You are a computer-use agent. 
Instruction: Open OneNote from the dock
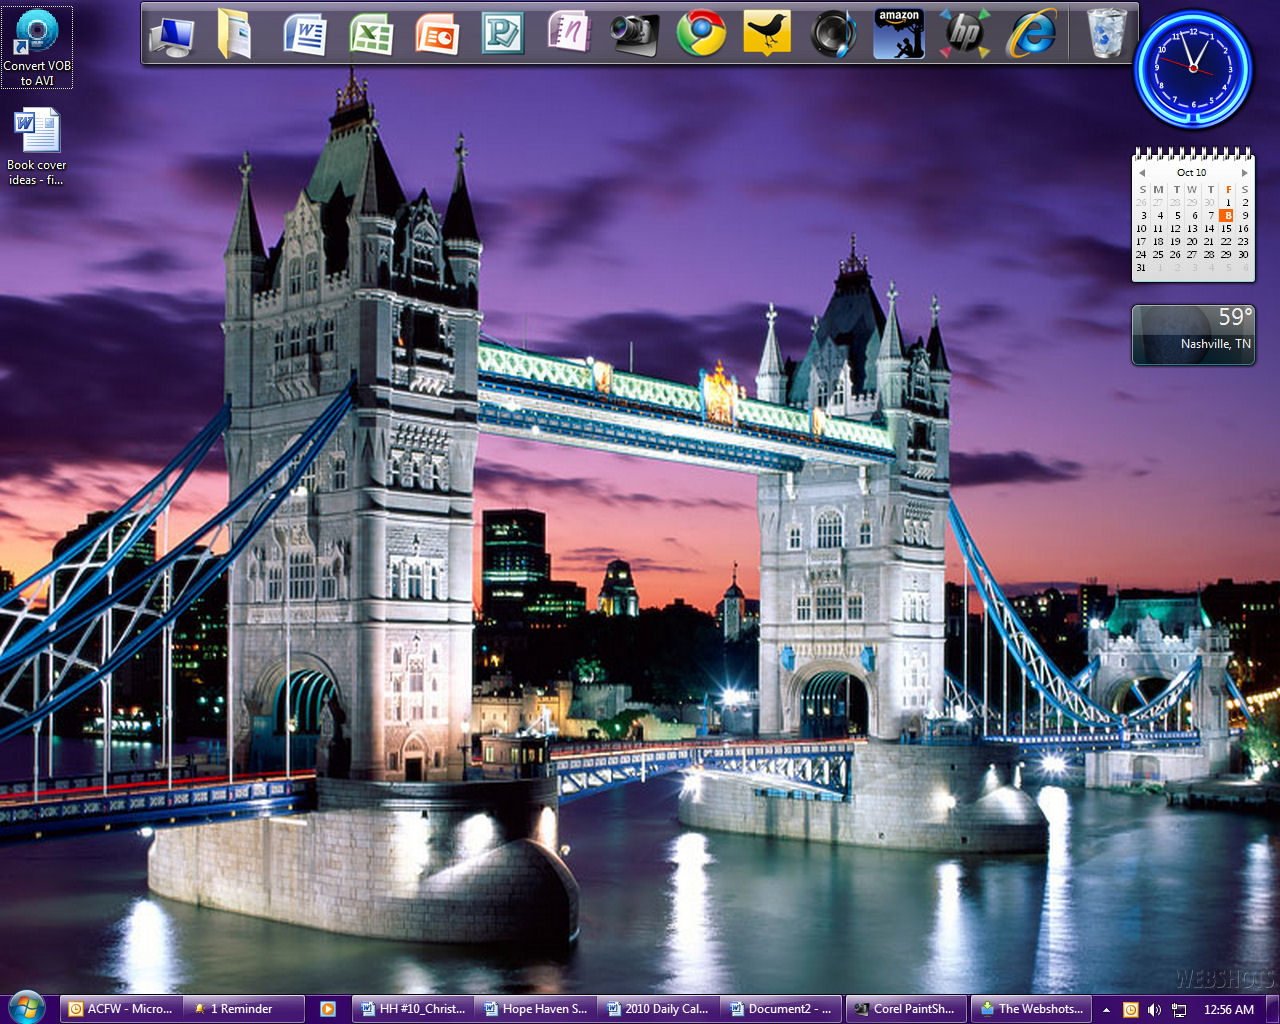568,33
